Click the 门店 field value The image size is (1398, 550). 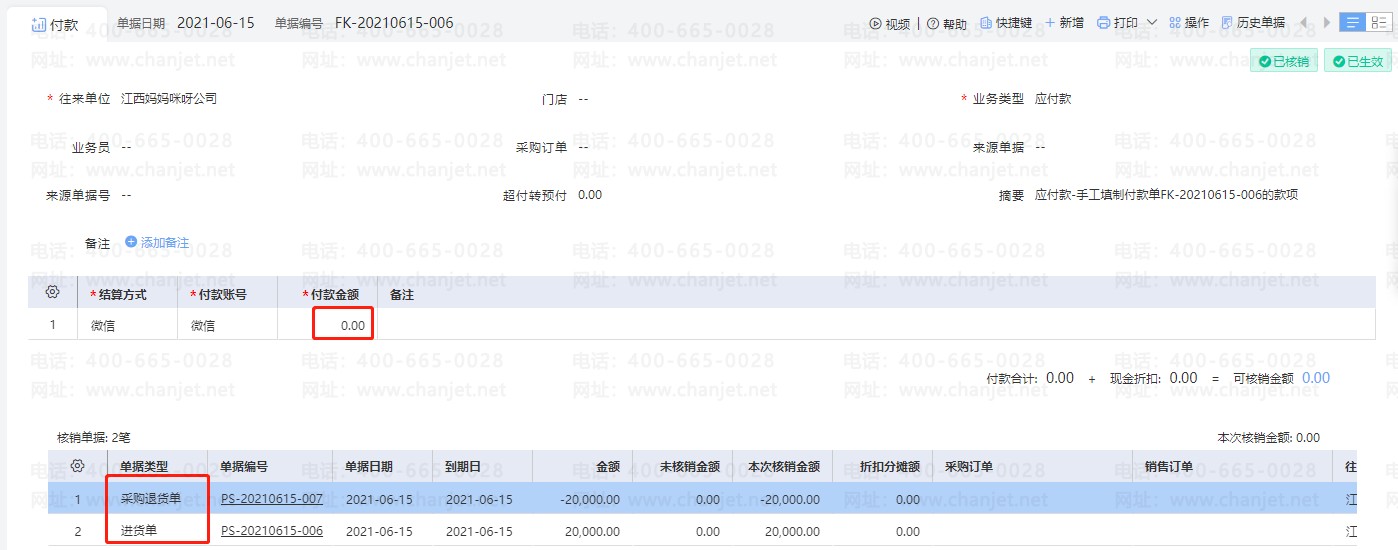pyautogui.click(x=583, y=99)
